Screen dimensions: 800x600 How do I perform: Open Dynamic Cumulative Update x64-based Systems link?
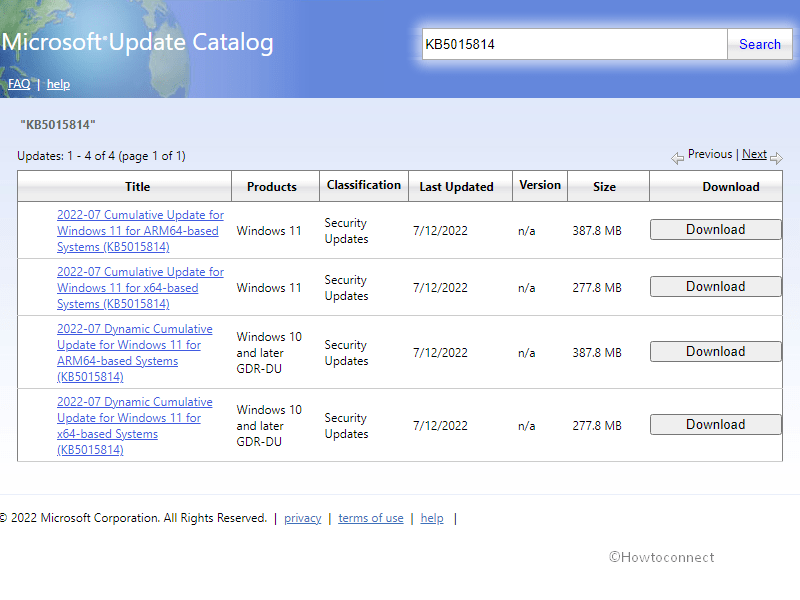click(x=135, y=426)
